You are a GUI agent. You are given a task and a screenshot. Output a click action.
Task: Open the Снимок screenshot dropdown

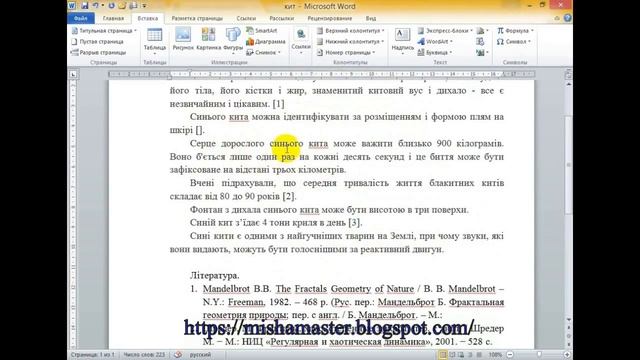tap(263, 52)
